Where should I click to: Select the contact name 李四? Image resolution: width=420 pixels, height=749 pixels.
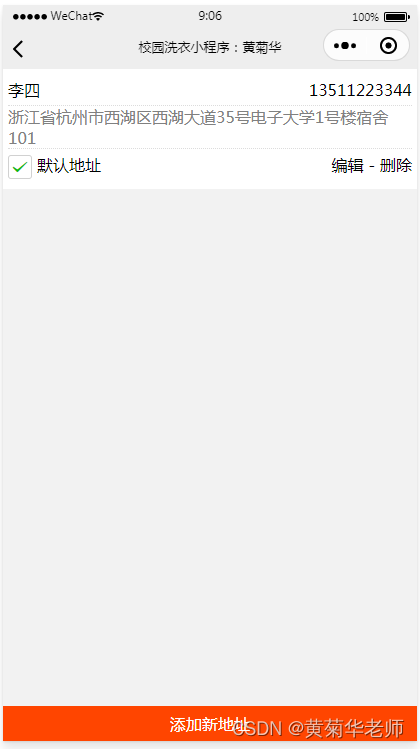(24, 90)
